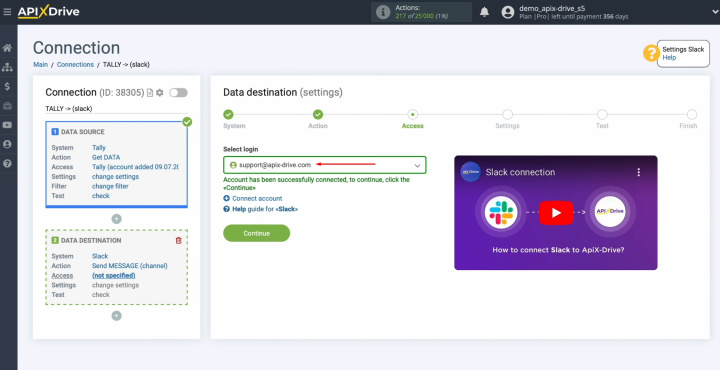Click the notification bell icon
Viewport: 720px width, 370px height.
(484, 12)
